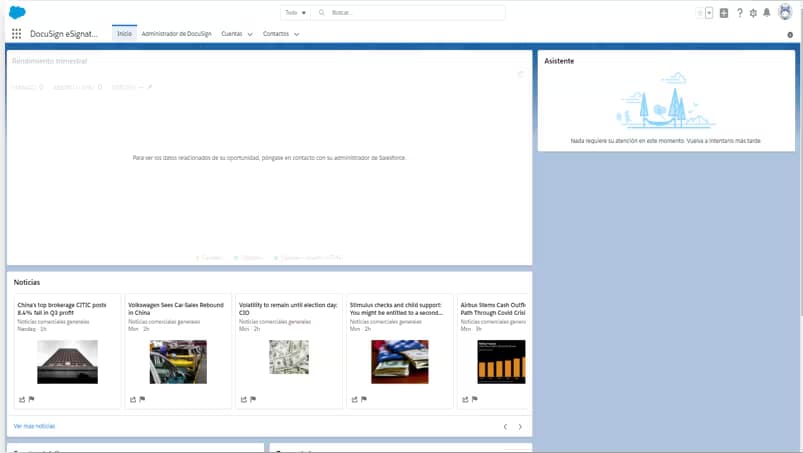Open the user profile avatar
Viewport: 803px width, 453px height.
click(785, 12)
